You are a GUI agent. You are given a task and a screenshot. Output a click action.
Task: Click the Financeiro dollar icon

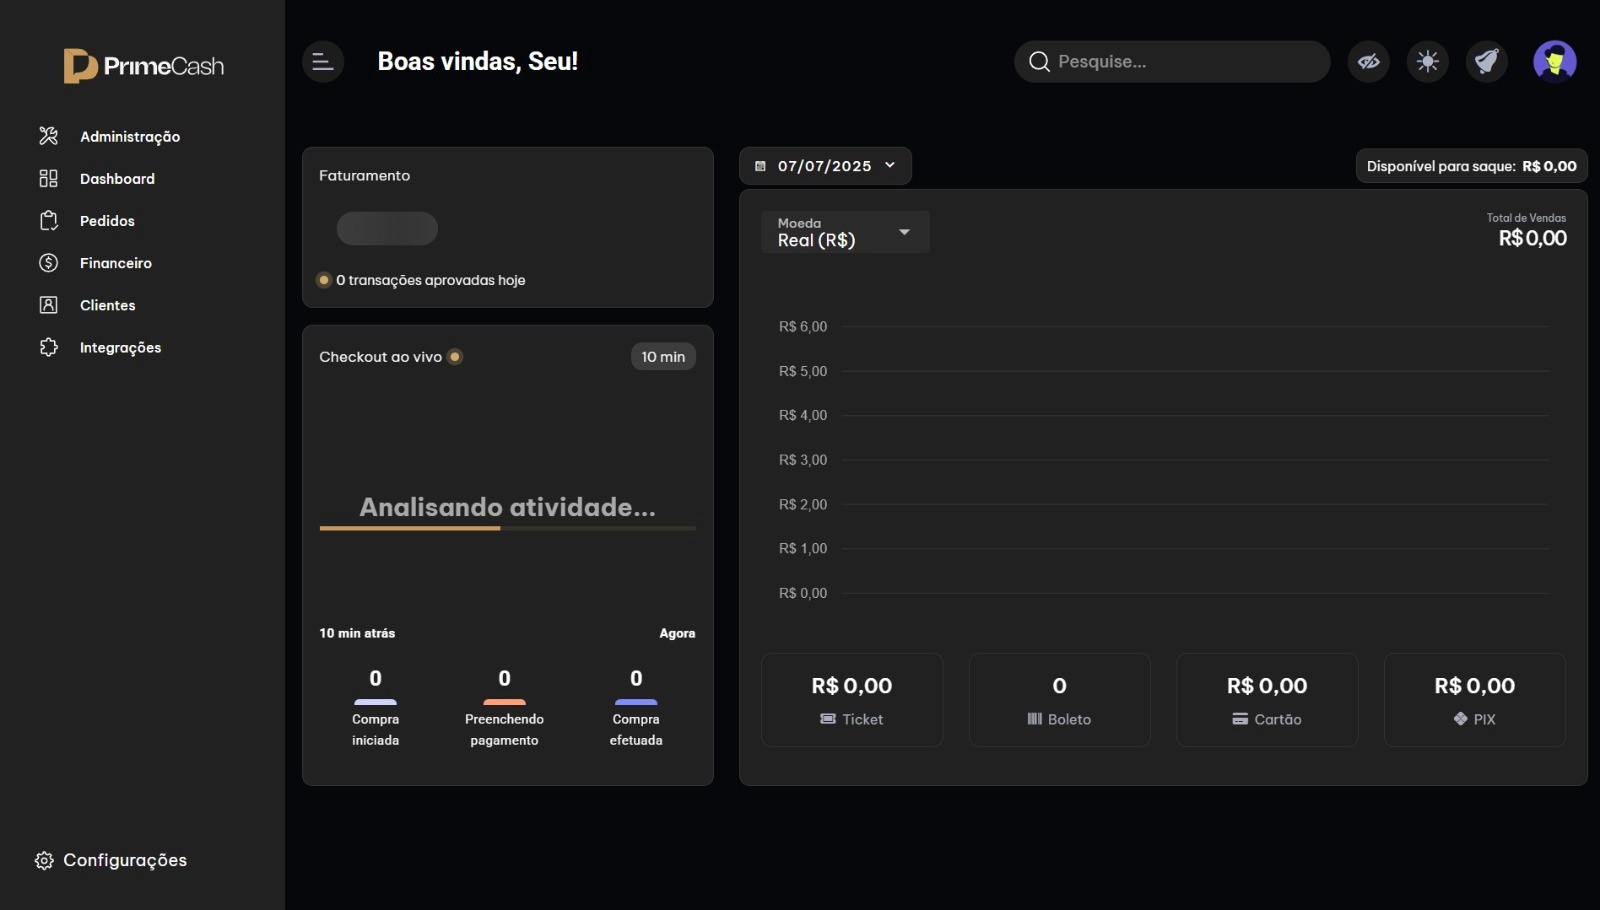pyautogui.click(x=48, y=263)
